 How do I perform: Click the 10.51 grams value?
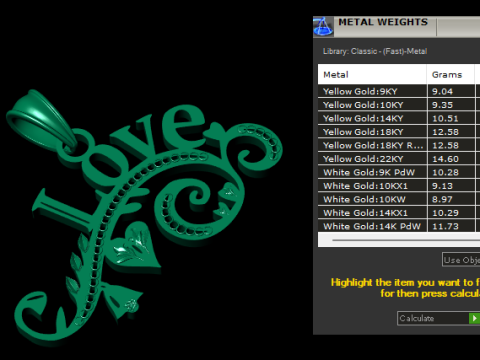[445, 118]
